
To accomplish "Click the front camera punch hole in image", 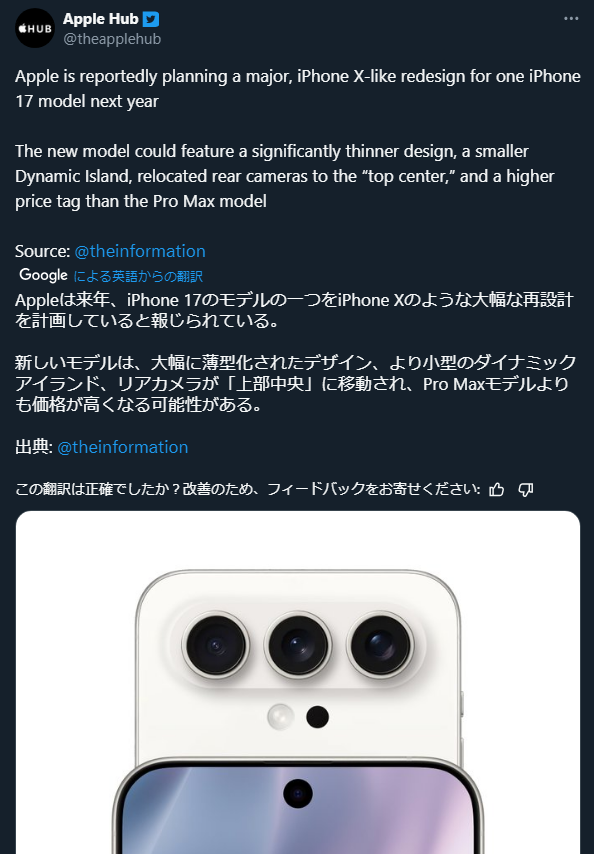I will coord(298,793).
